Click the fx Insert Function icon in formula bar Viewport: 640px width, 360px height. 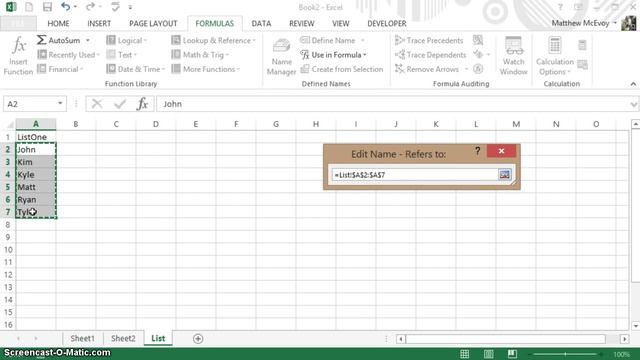coord(142,104)
